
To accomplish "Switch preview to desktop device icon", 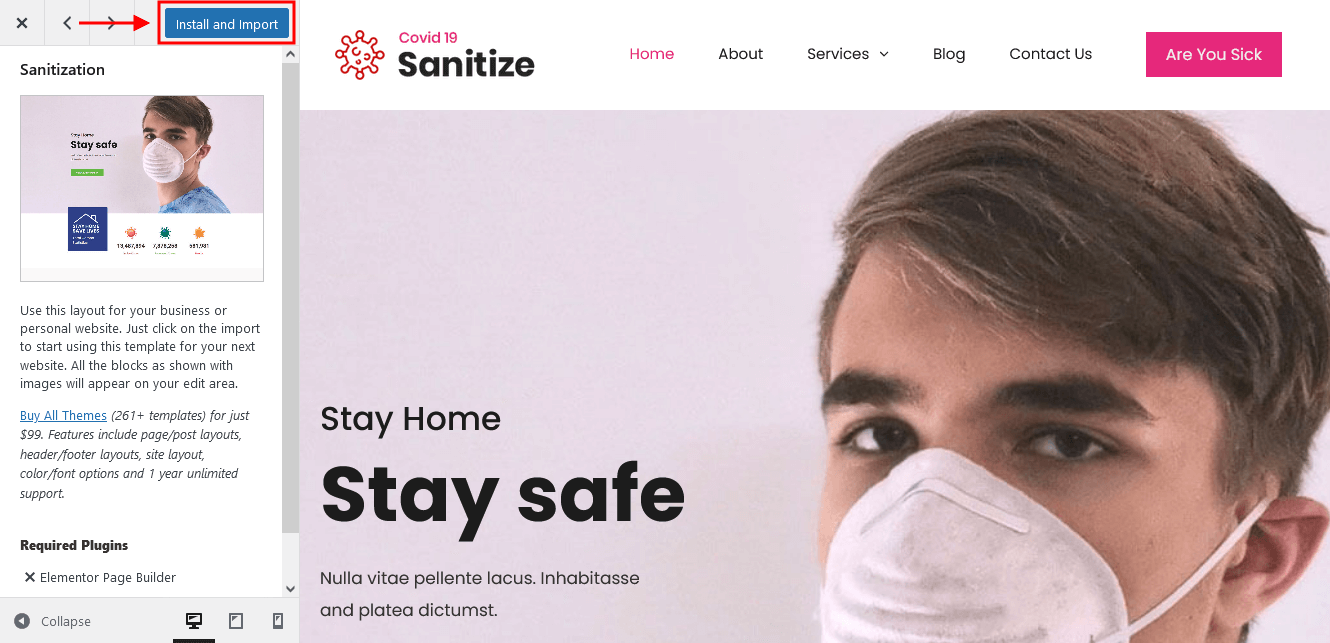I will pos(195,621).
